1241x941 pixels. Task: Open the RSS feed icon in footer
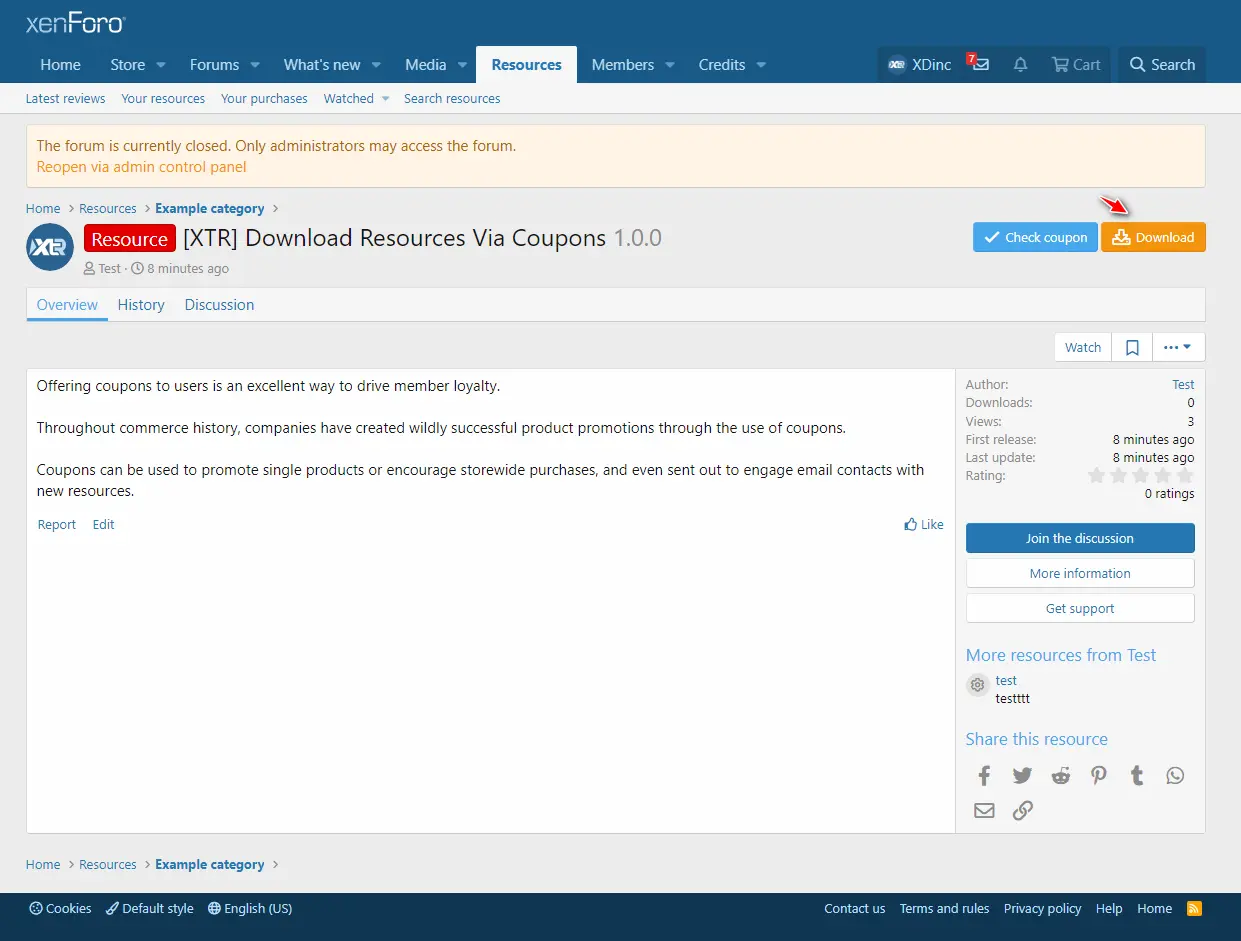pyautogui.click(x=1194, y=908)
